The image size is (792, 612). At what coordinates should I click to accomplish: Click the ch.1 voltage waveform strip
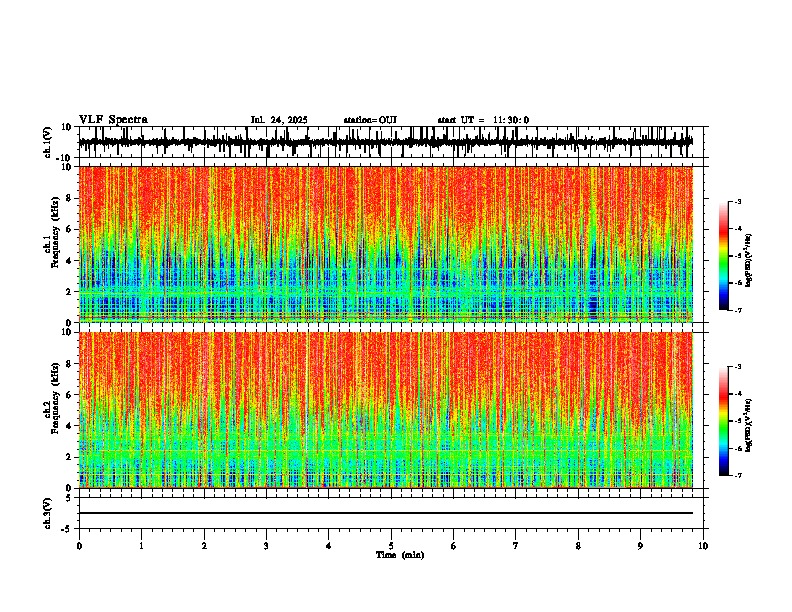point(386,142)
